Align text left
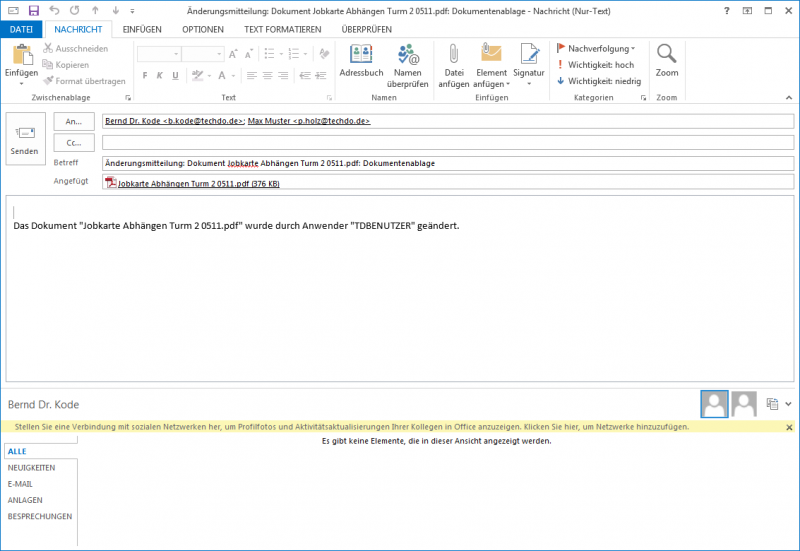The height and width of the screenshot is (551, 800). [x=252, y=76]
